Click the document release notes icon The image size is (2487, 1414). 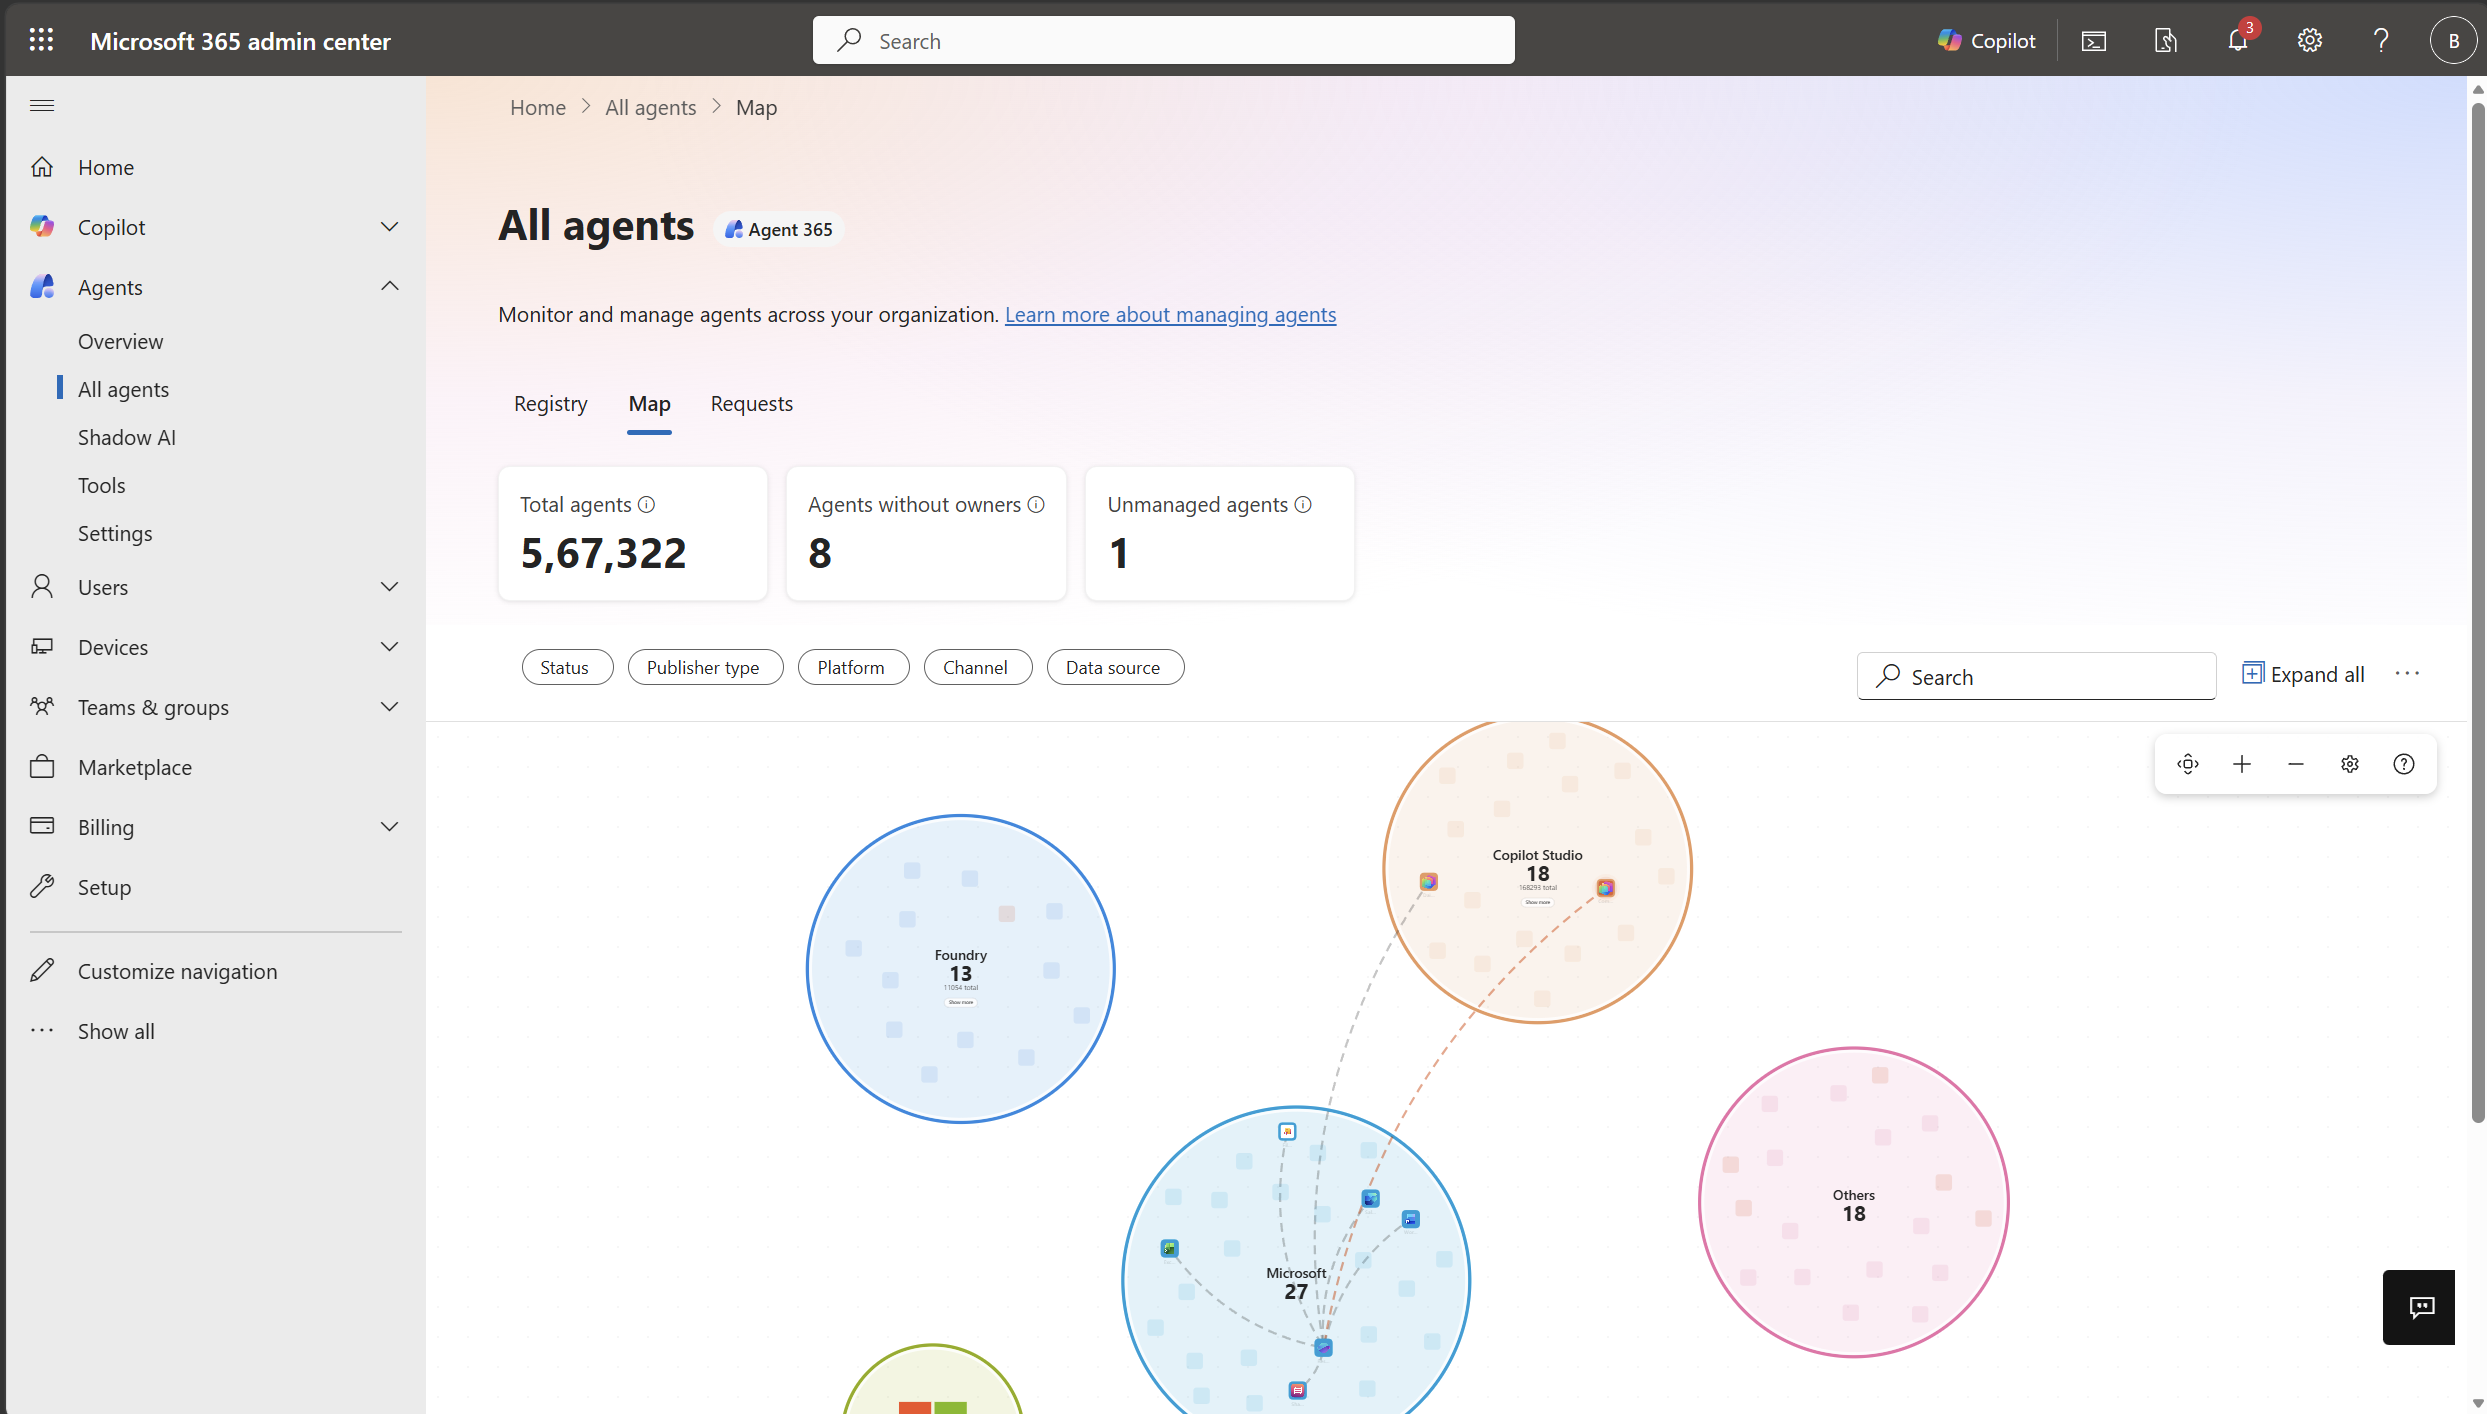pyautogui.click(x=2165, y=40)
